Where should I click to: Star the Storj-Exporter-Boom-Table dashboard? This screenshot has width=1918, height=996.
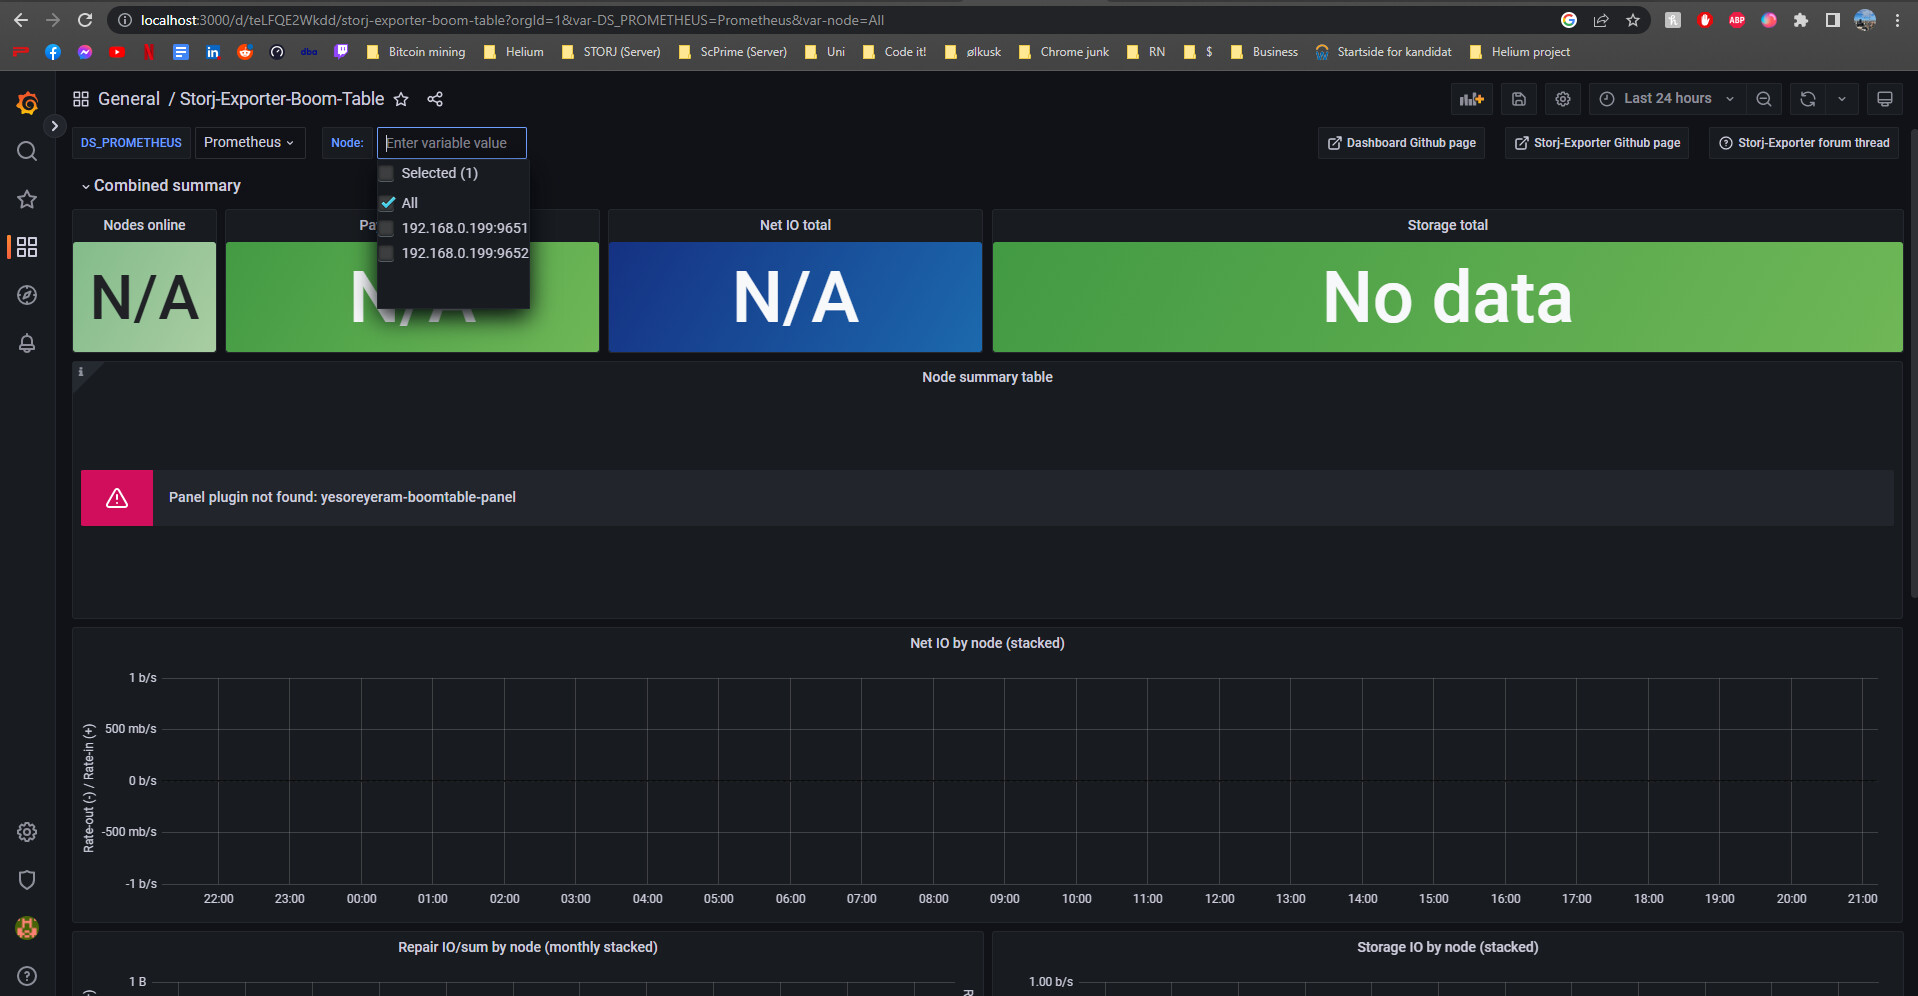pos(401,99)
